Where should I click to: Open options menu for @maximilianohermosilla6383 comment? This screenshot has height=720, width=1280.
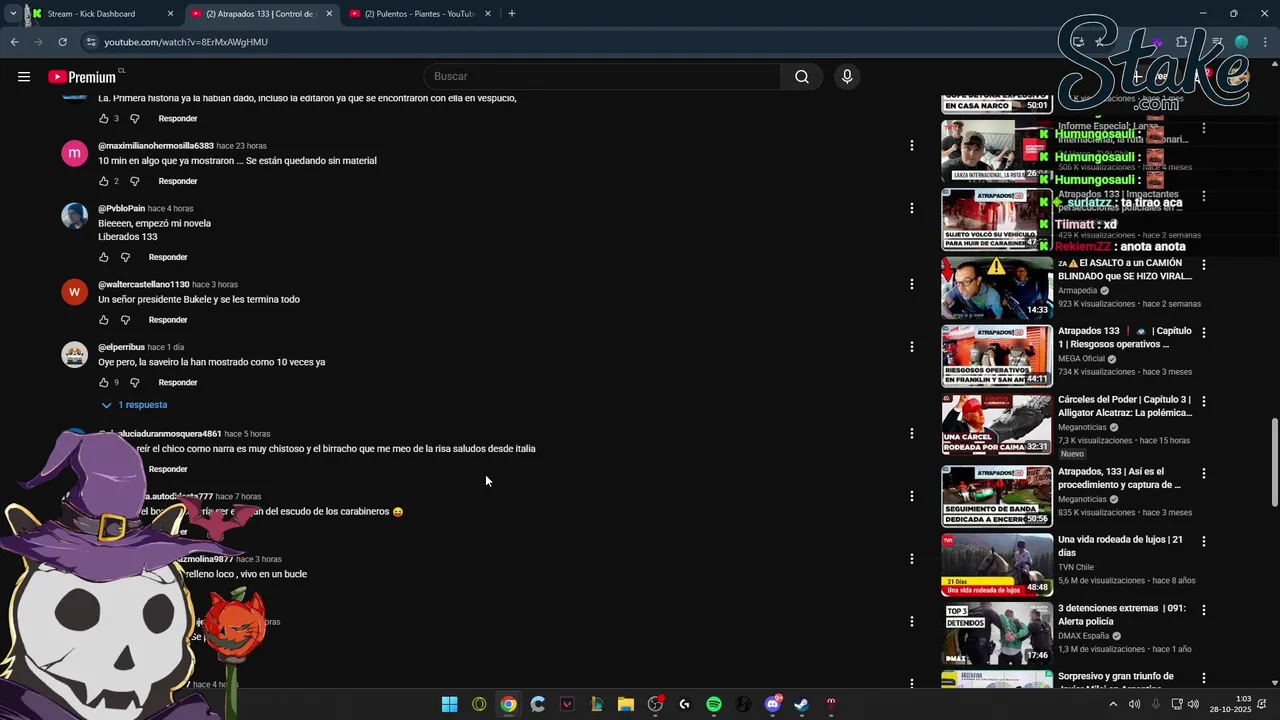pos(911,146)
